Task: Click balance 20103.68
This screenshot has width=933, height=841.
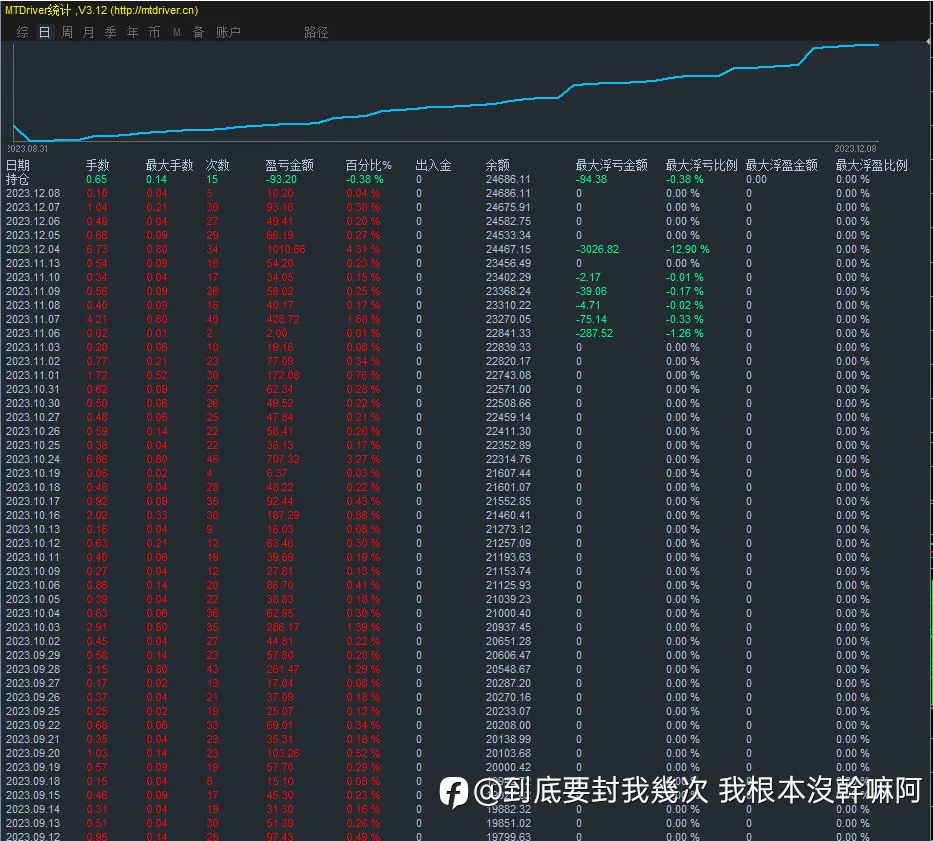Action: click(x=508, y=753)
